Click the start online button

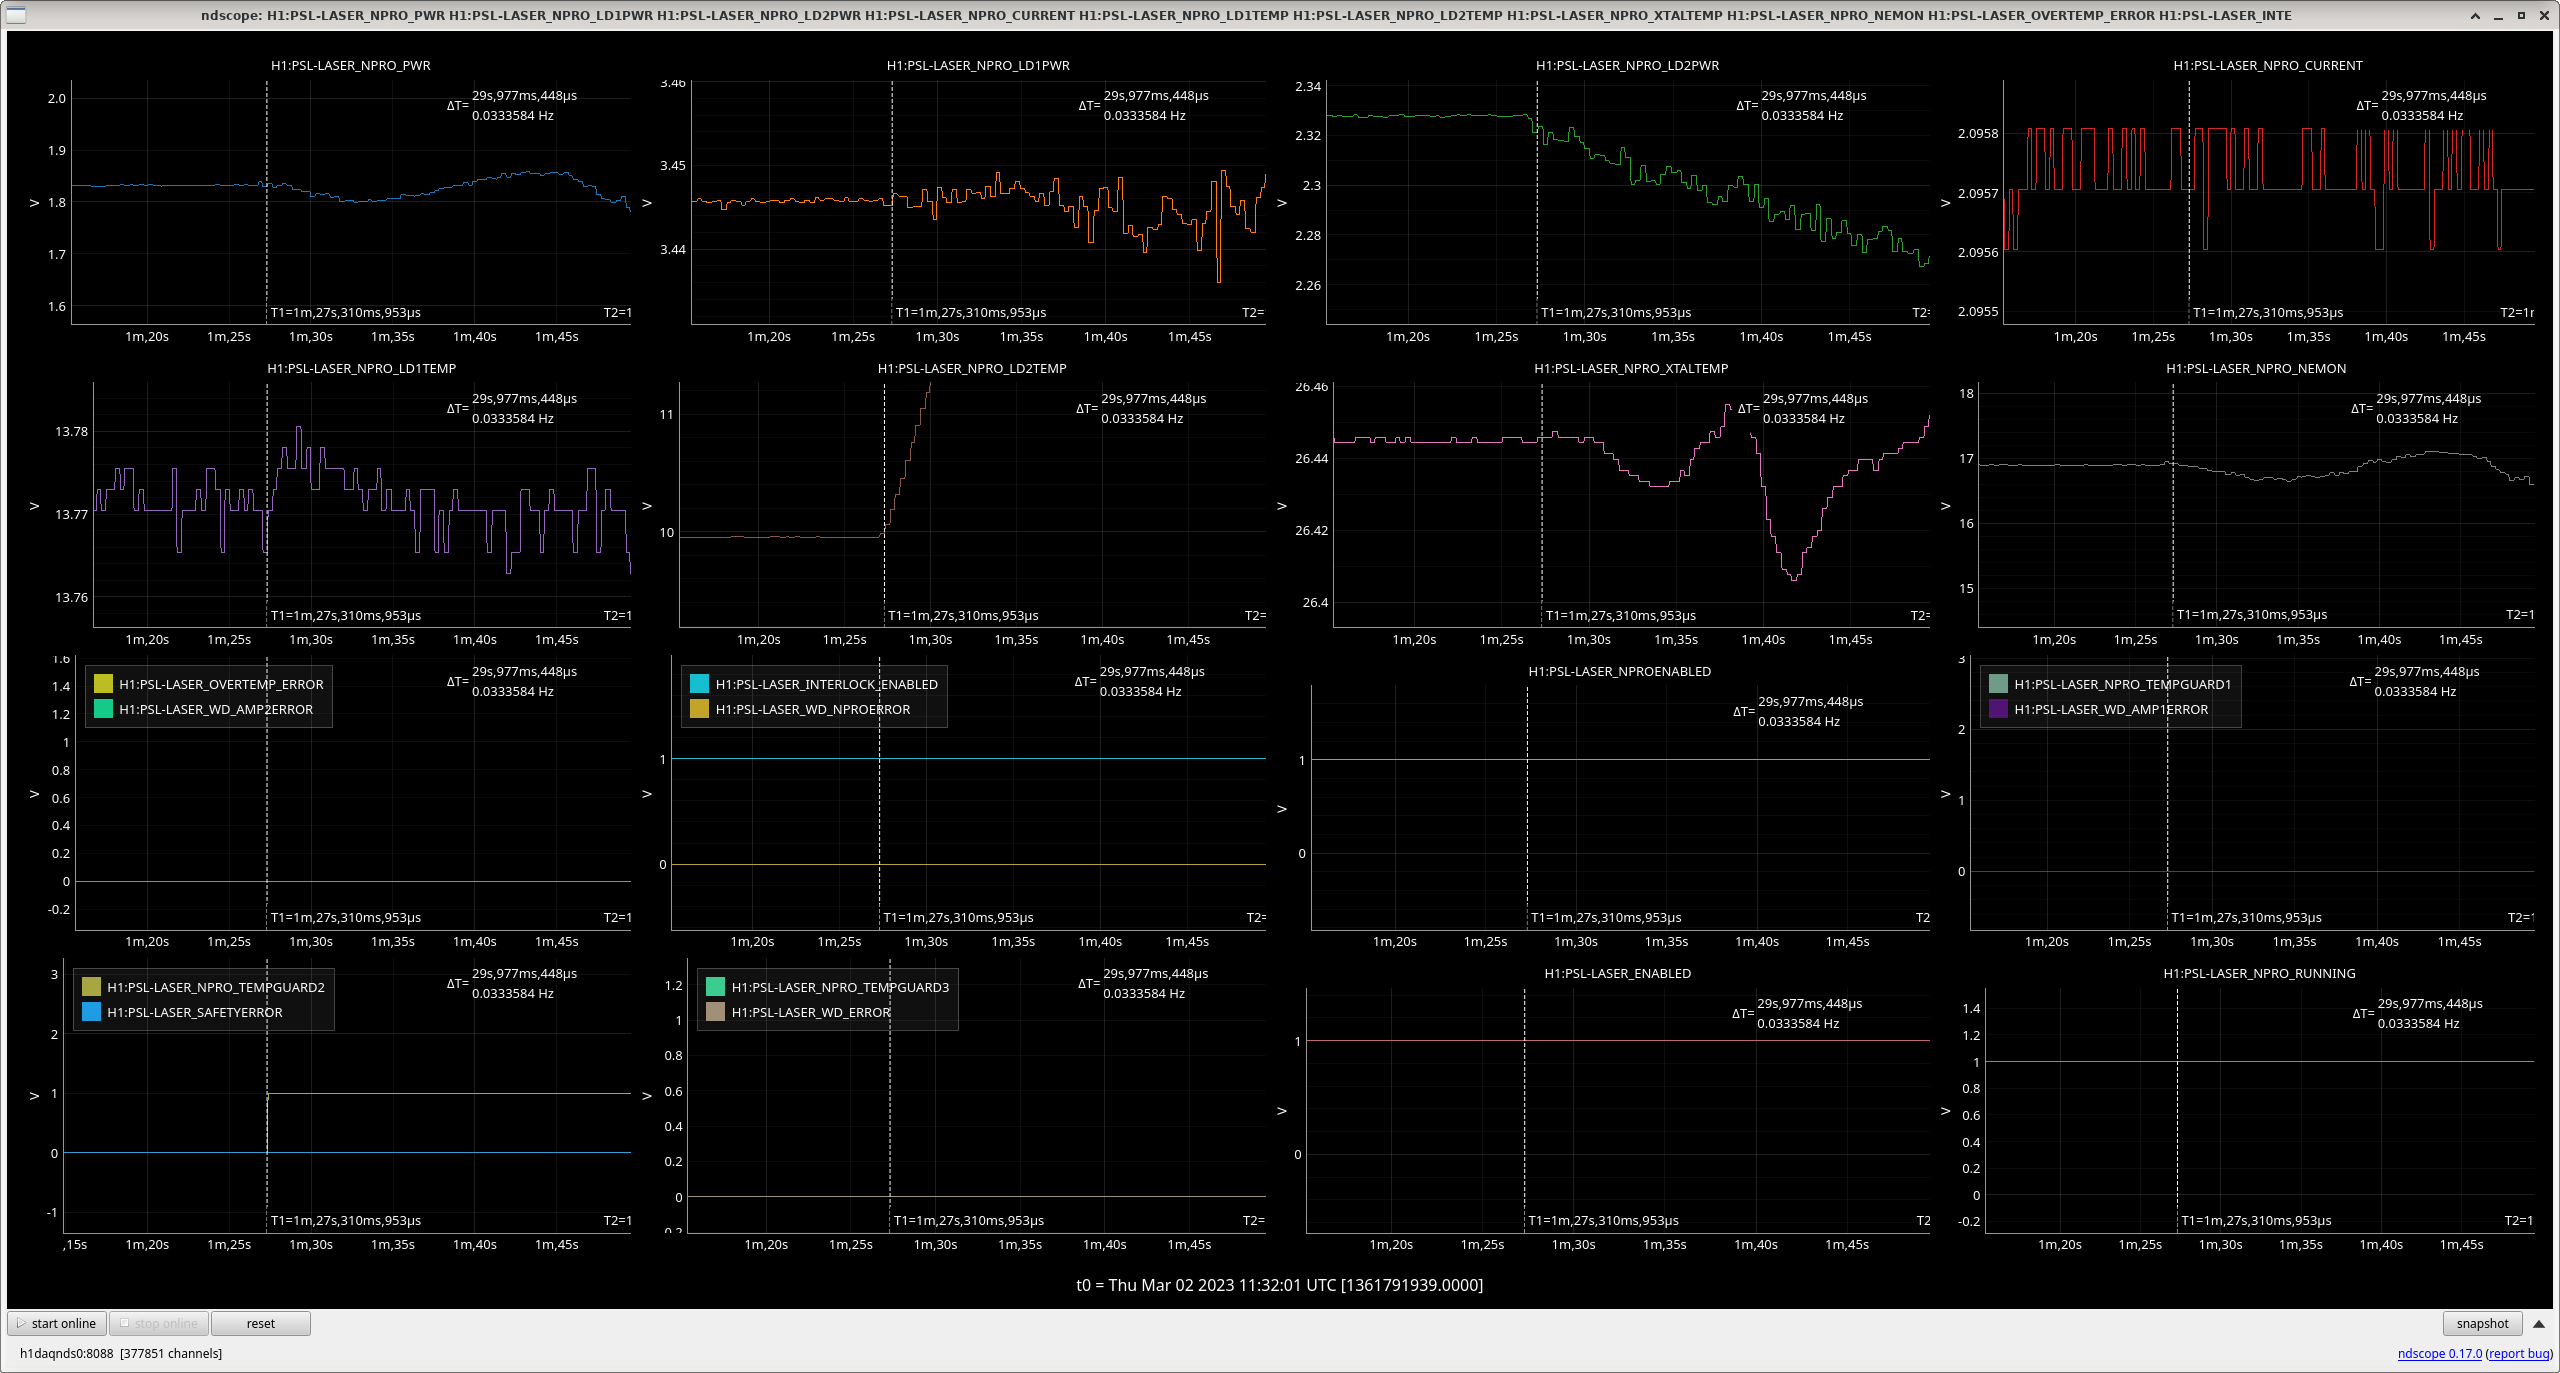pyautogui.click(x=57, y=1323)
